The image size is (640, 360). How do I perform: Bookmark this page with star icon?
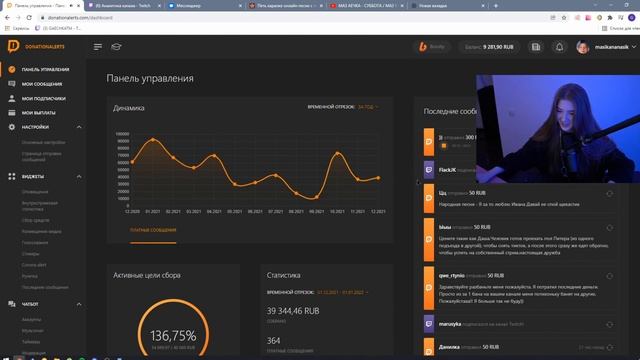point(564,18)
